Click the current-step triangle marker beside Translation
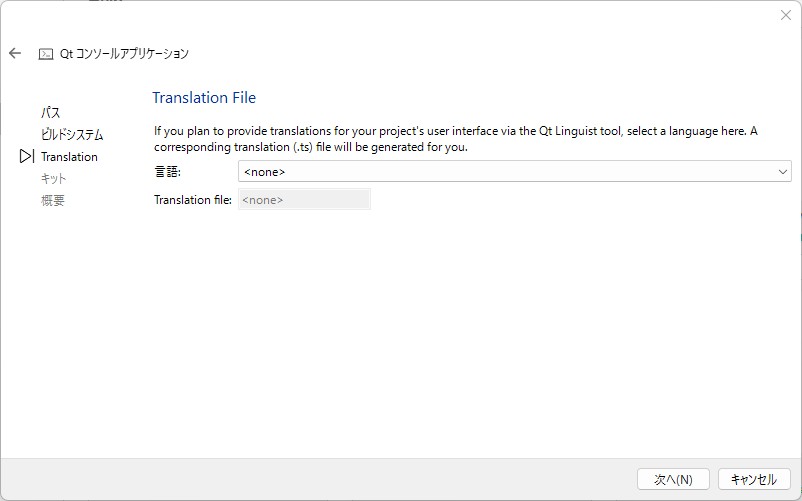Screen dimensions: 802x501 [x=27, y=156]
